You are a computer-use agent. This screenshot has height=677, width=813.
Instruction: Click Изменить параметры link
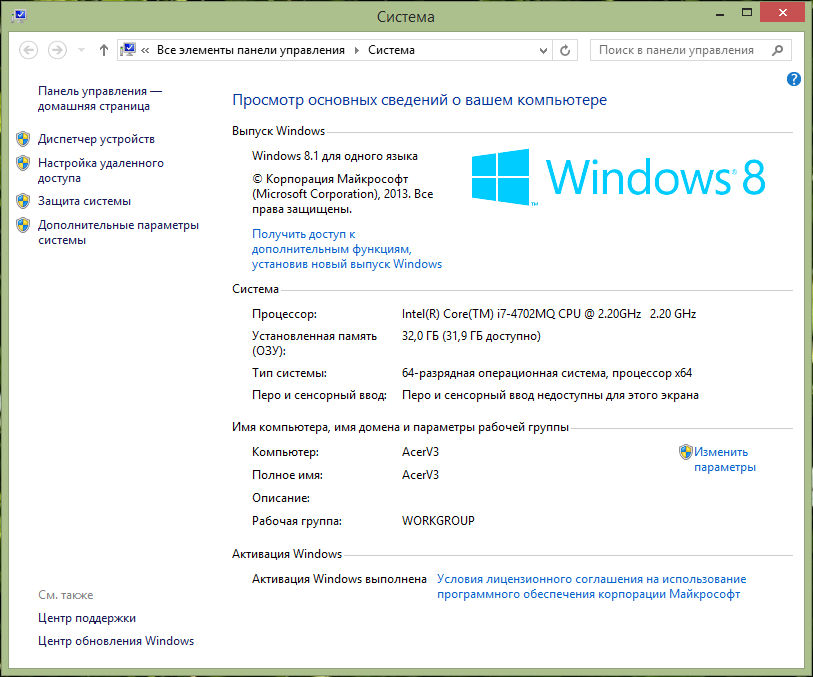[x=724, y=460]
